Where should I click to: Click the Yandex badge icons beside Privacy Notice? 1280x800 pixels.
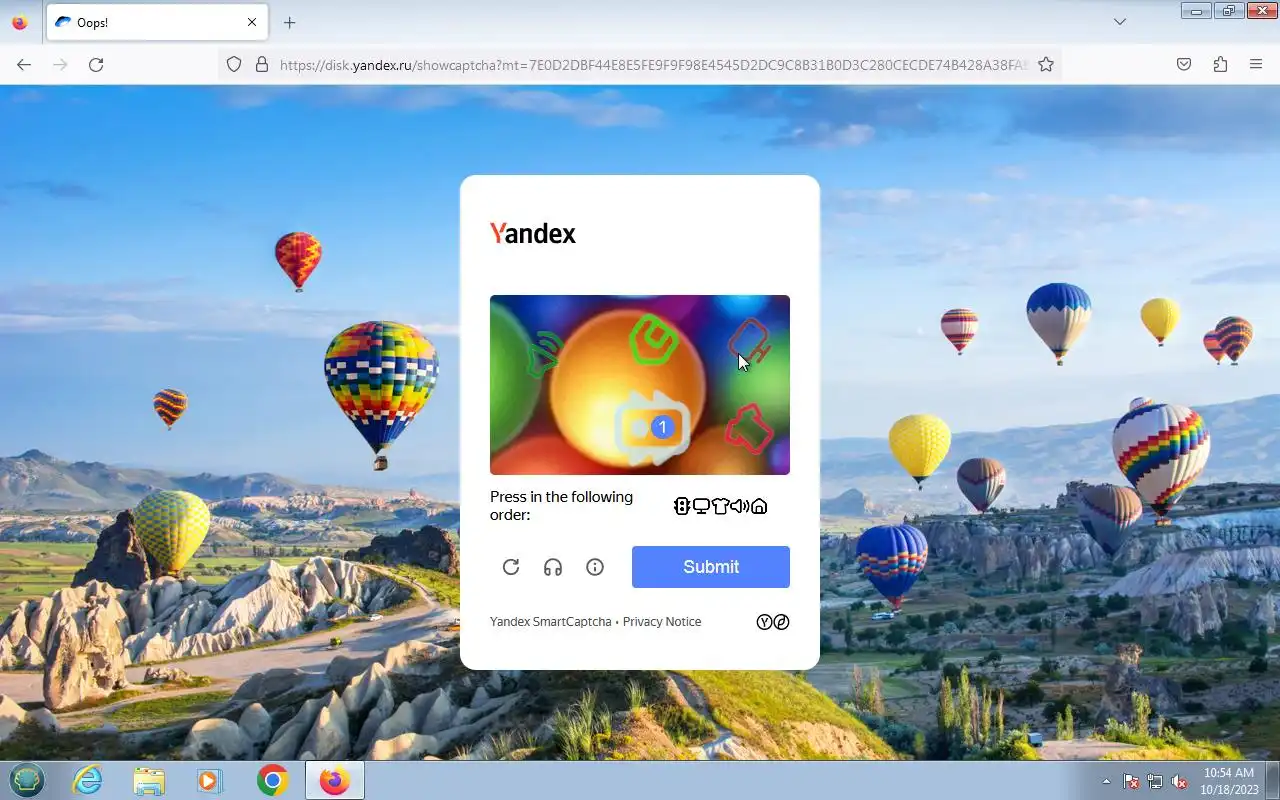click(x=773, y=622)
